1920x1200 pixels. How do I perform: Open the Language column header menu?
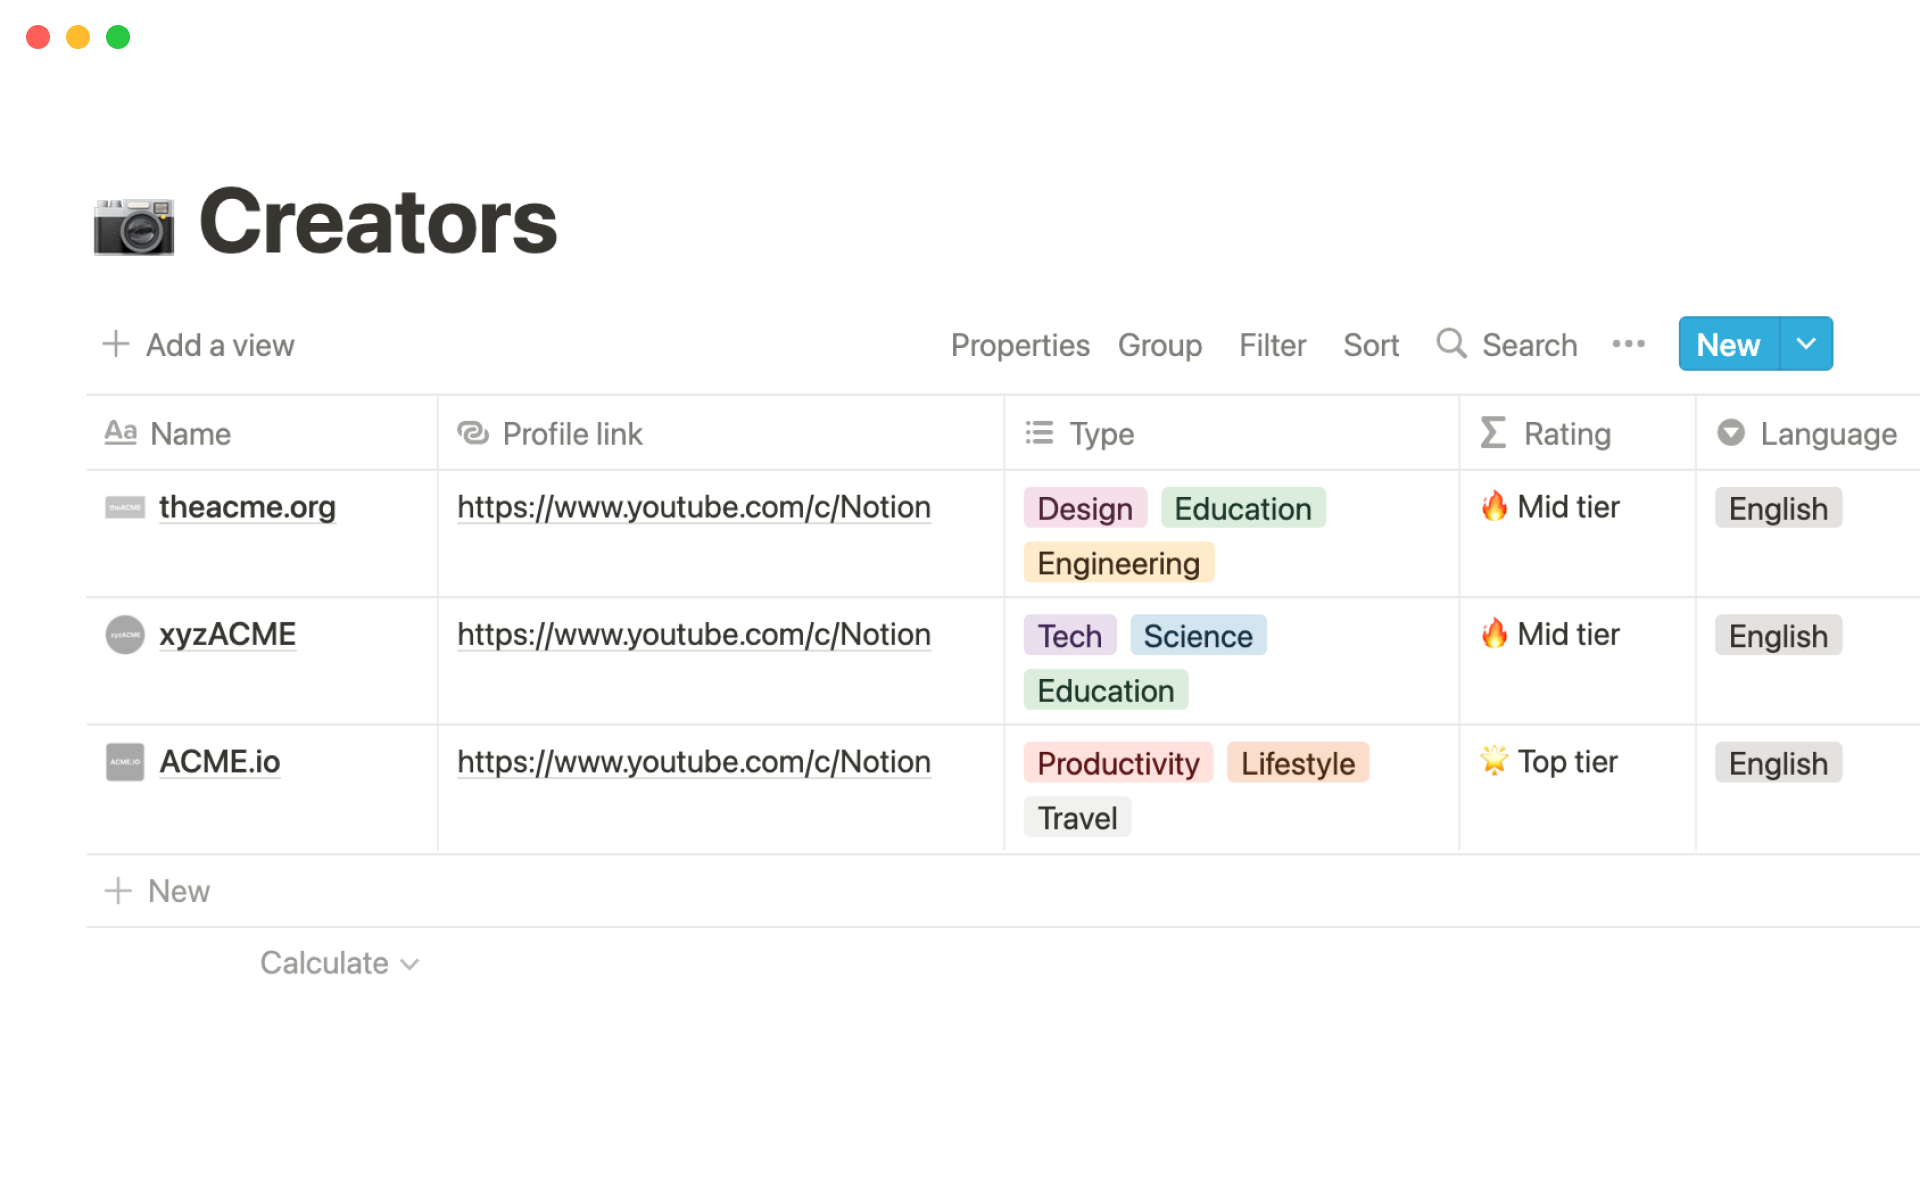[1807, 434]
